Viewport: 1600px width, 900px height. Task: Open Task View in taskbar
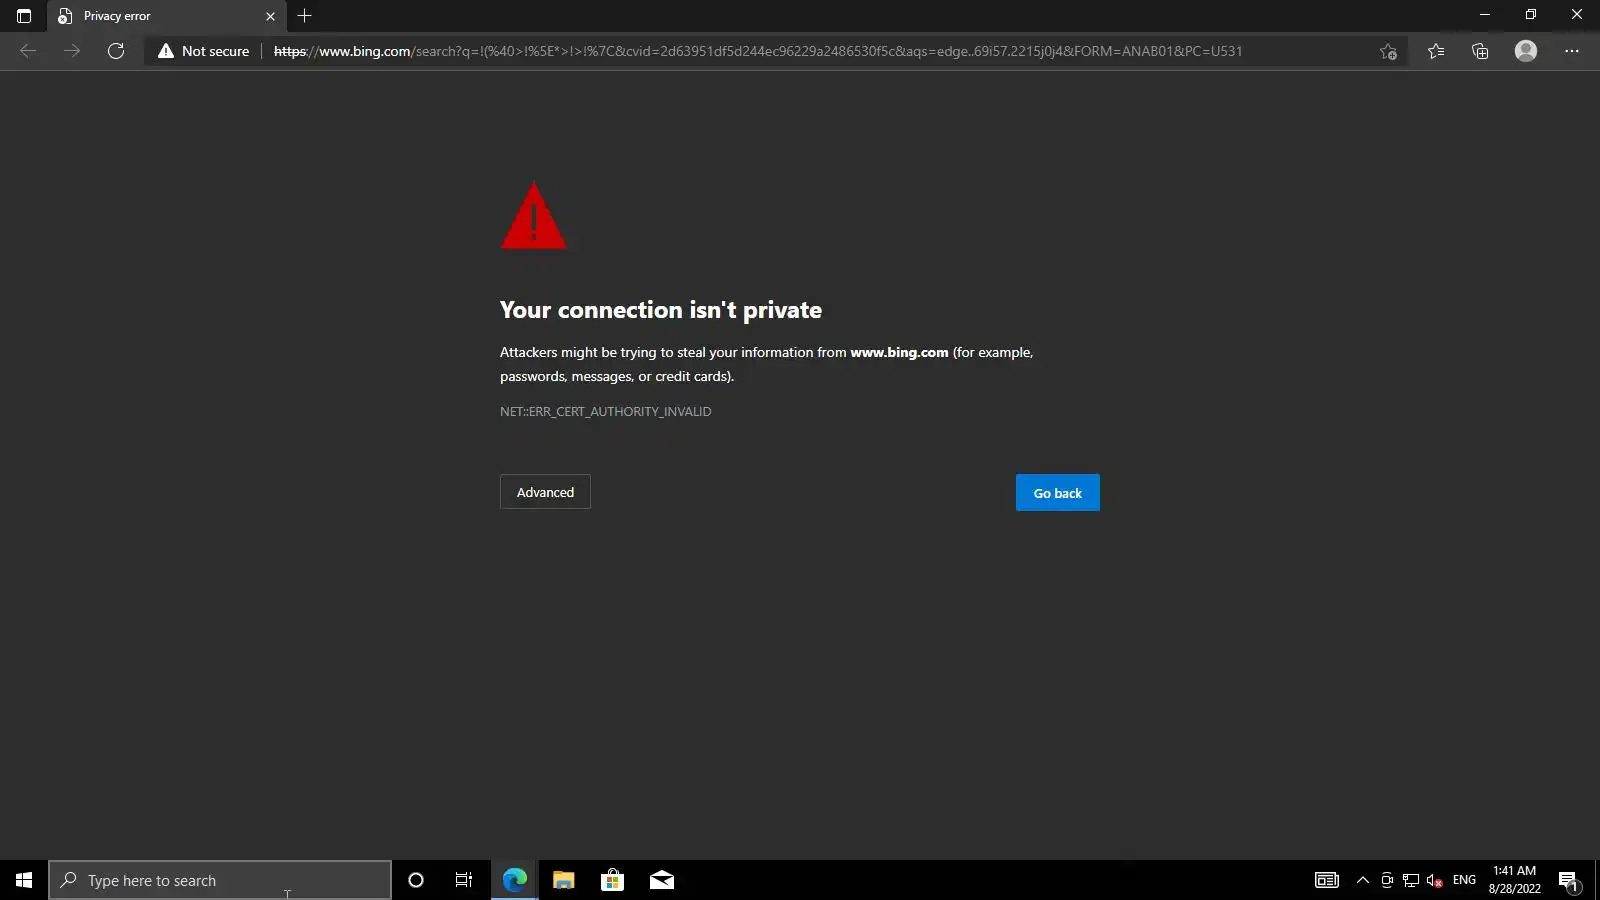pyautogui.click(x=464, y=880)
